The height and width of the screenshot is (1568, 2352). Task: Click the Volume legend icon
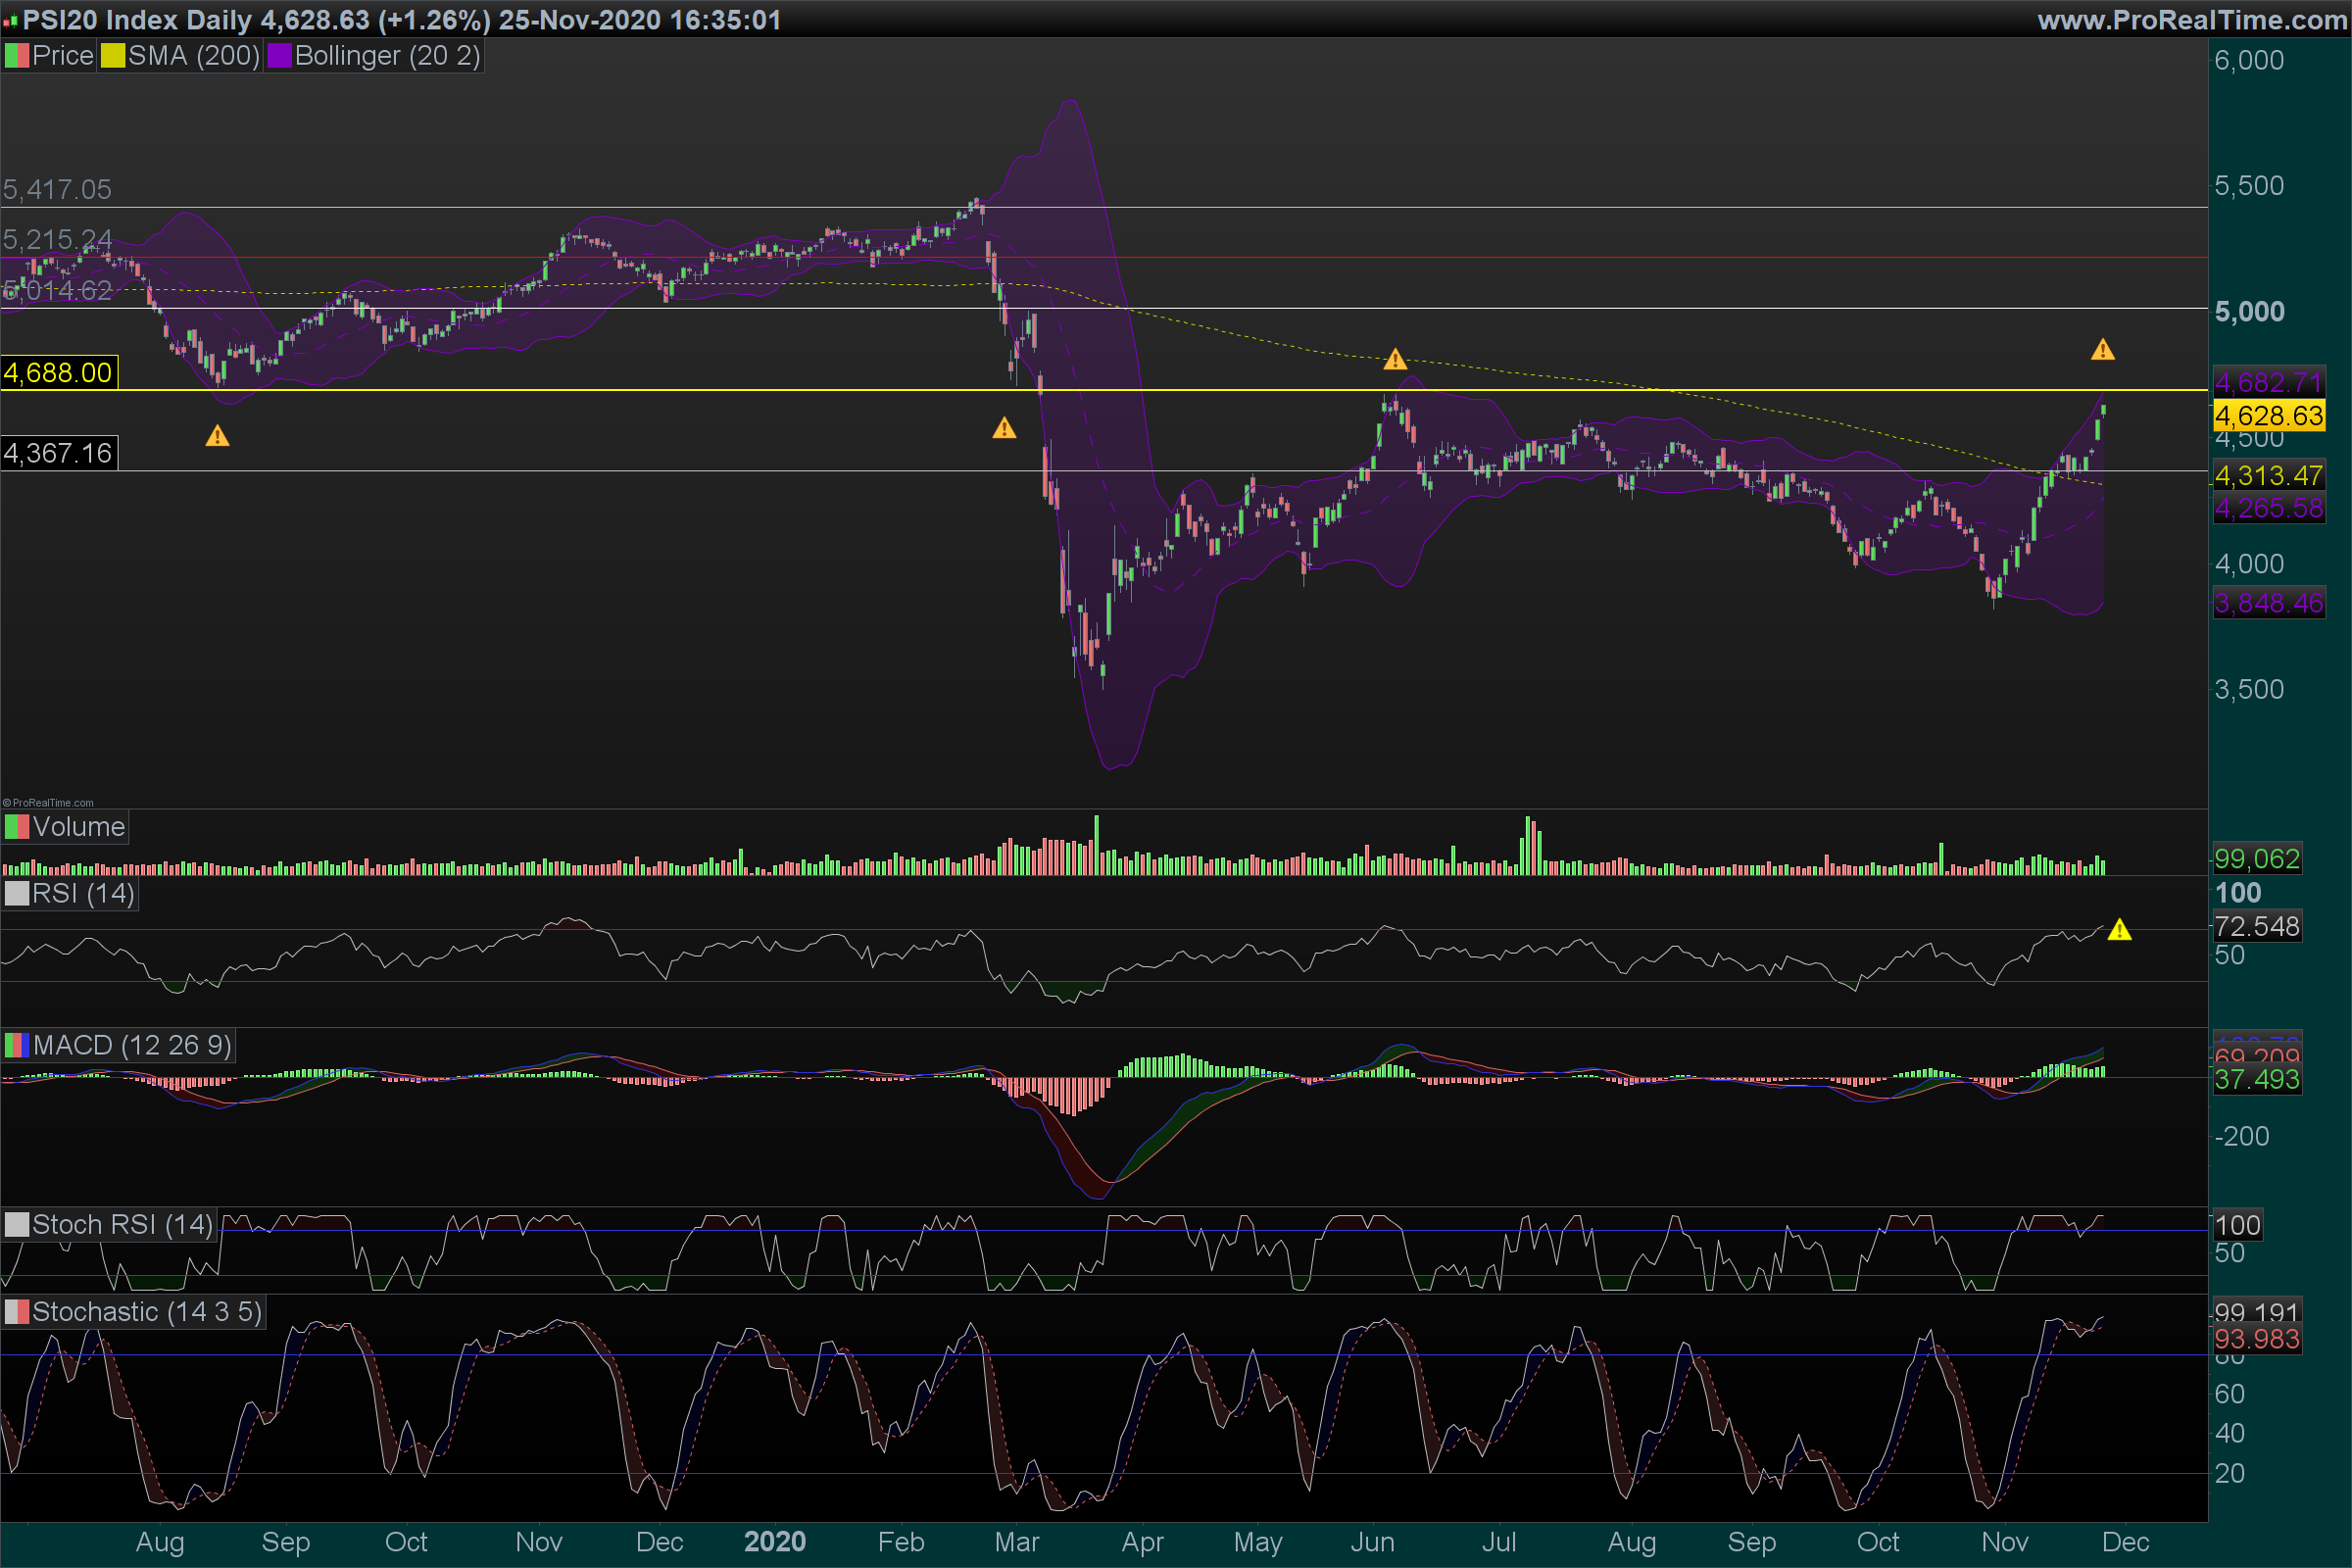point(16,827)
